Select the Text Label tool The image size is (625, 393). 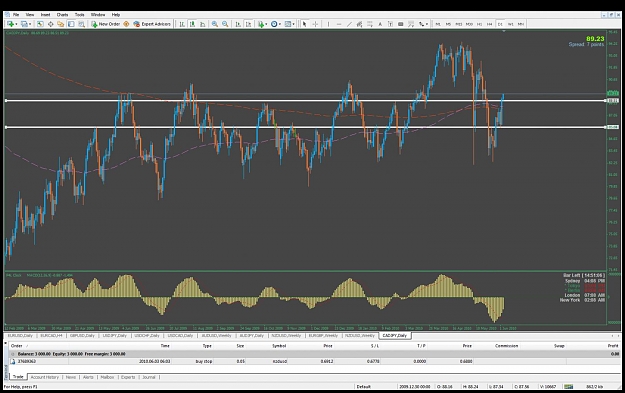pyautogui.click(x=390, y=24)
